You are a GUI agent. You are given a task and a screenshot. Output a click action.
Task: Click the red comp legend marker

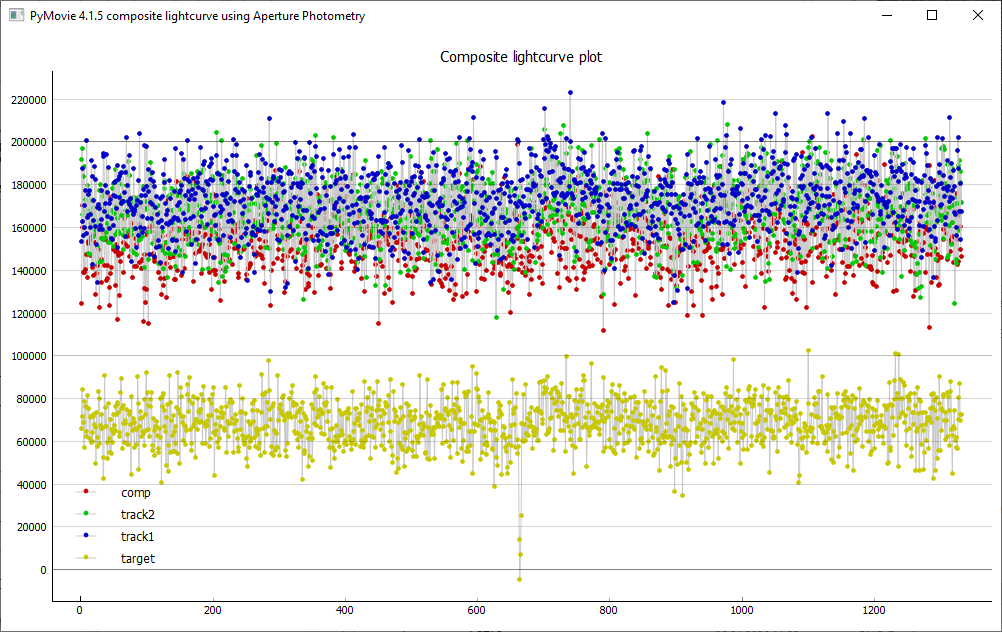pyautogui.click(x=86, y=492)
